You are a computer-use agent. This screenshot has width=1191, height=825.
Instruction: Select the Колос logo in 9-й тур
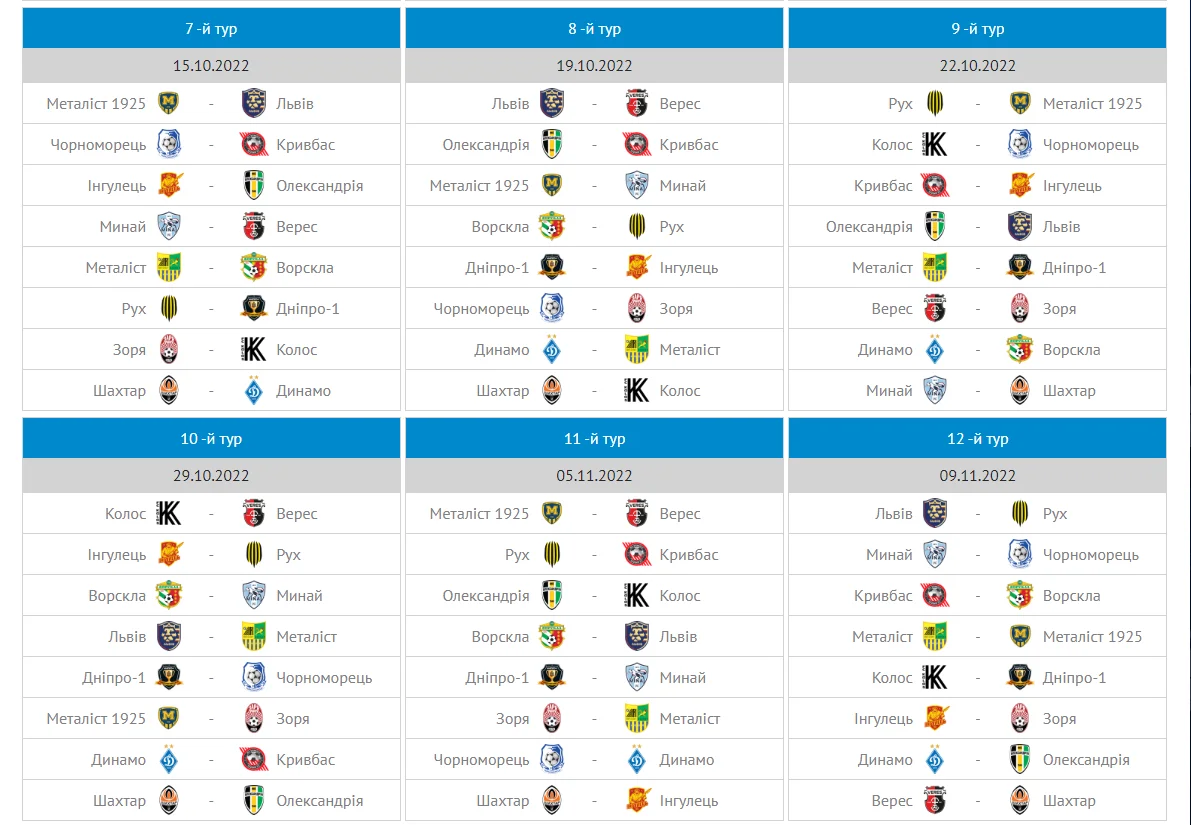point(935,145)
